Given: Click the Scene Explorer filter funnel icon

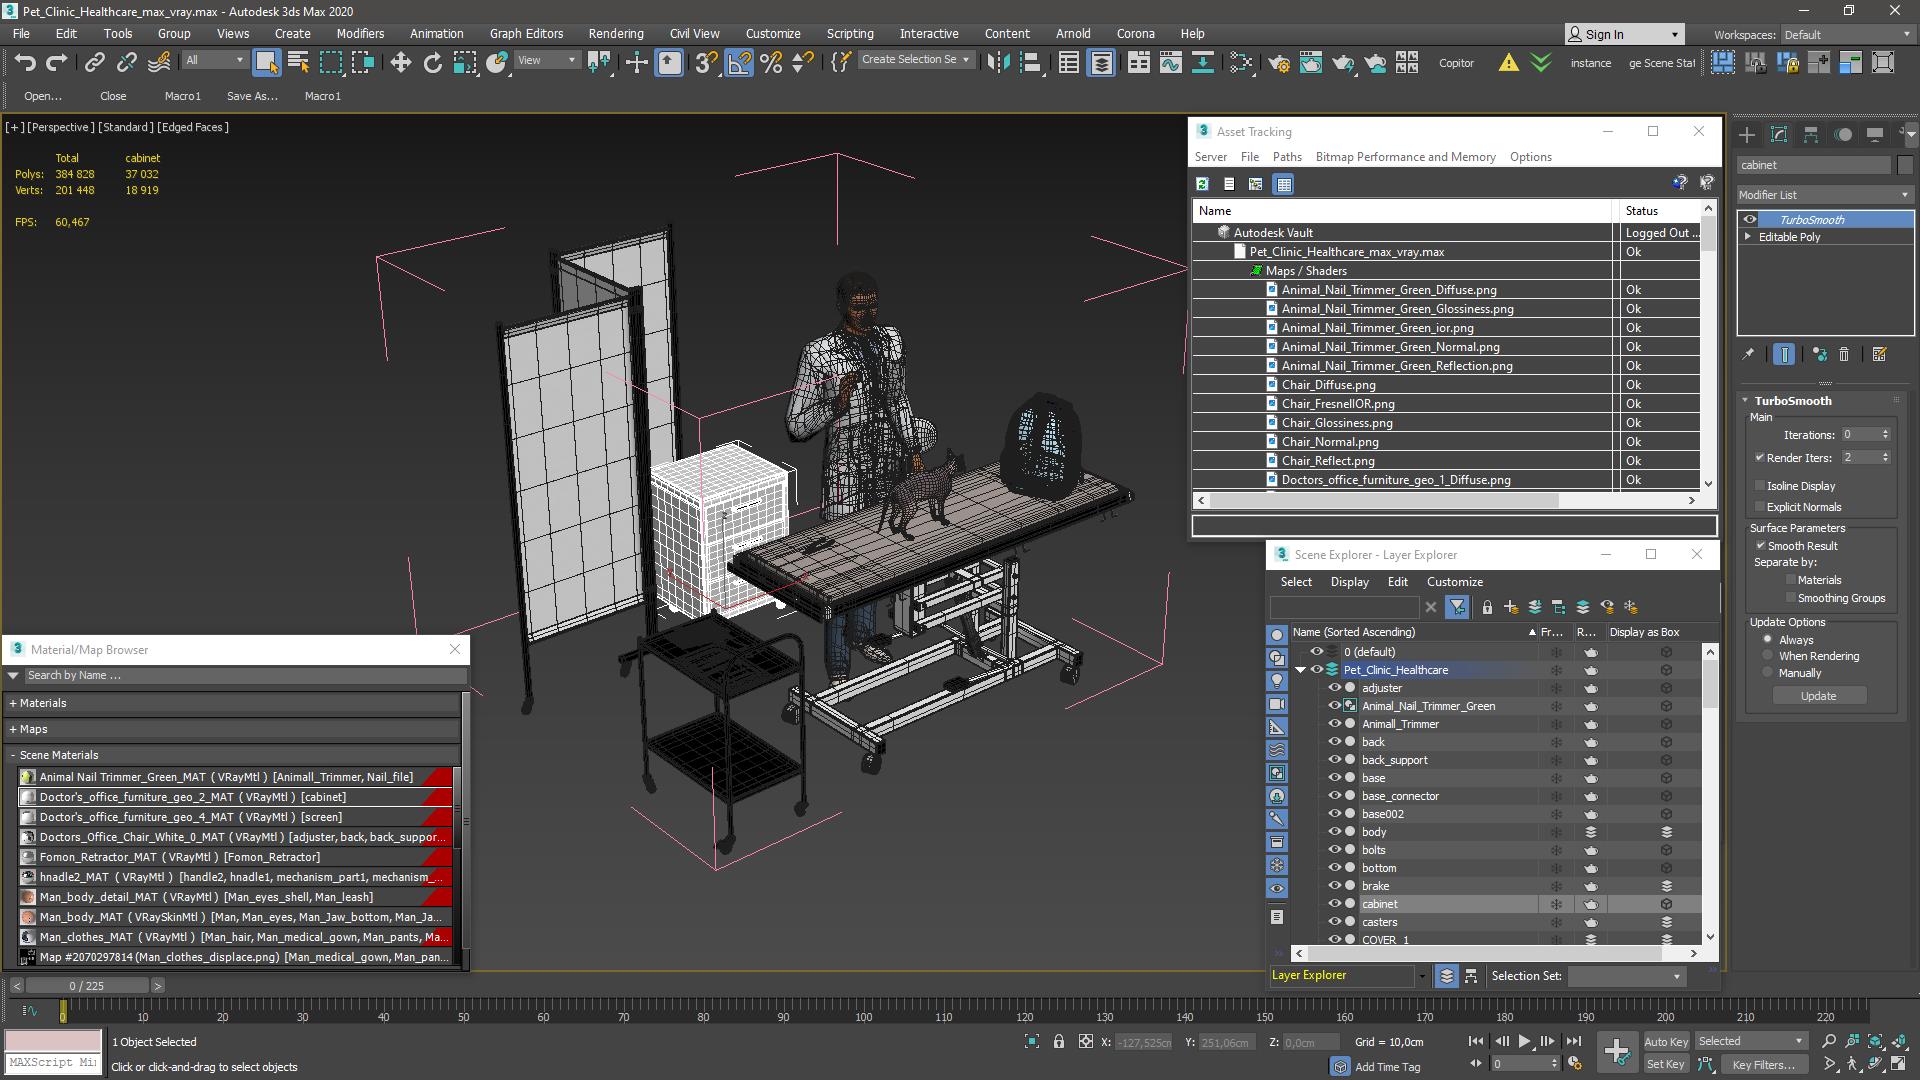Looking at the screenshot, I should [1457, 607].
